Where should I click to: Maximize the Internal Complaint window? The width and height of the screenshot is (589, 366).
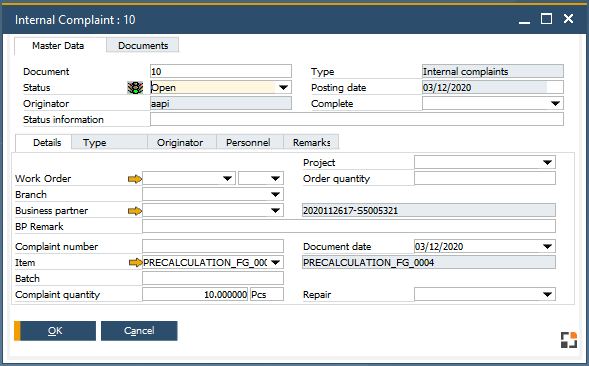(546, 18)
